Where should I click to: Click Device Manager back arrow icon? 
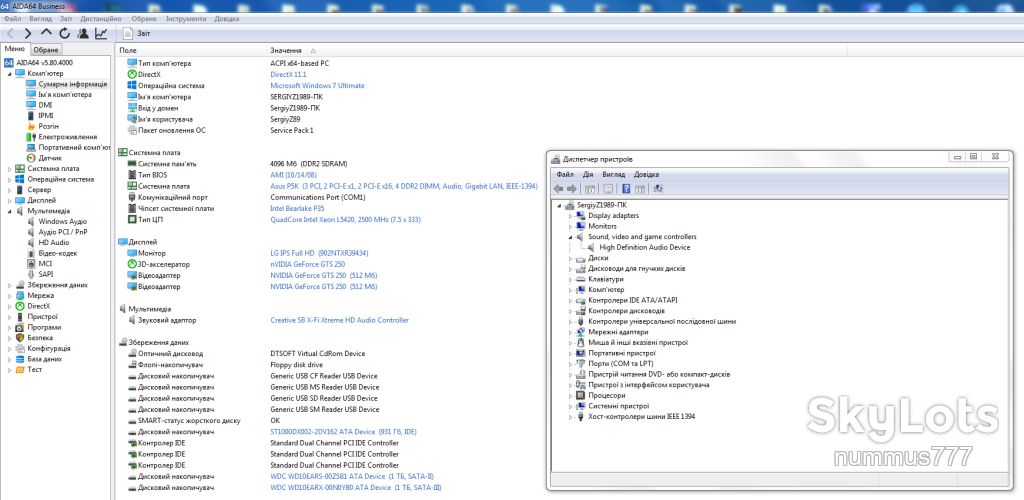(x=558, y=189)
